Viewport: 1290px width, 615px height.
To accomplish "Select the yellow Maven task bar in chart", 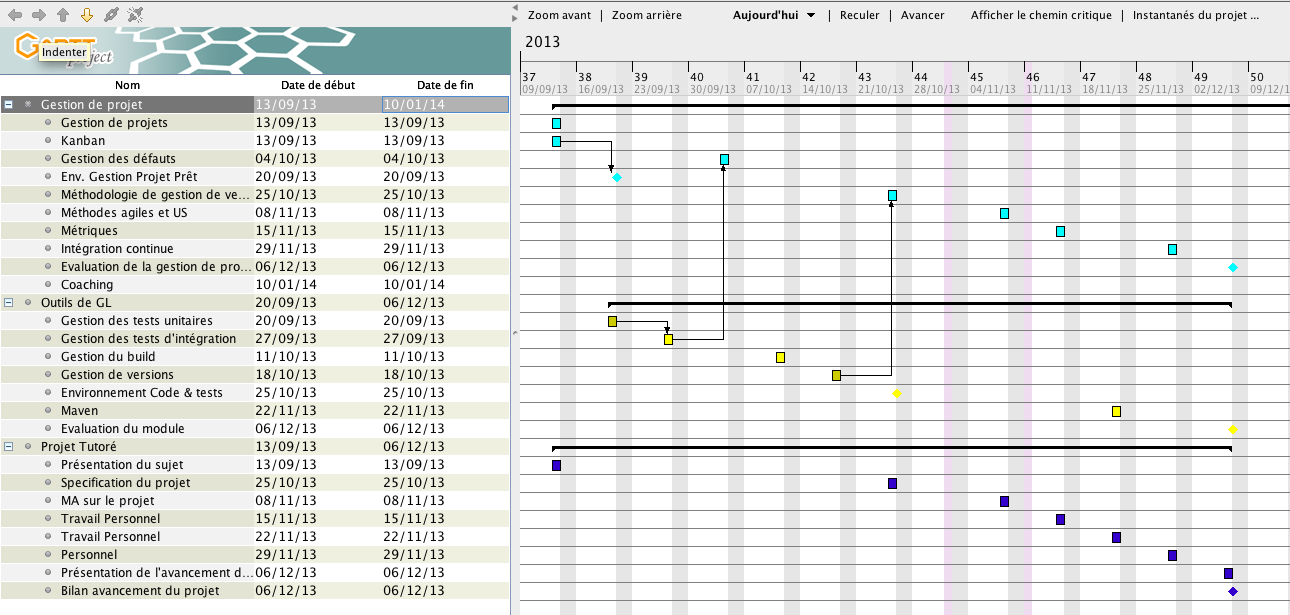I will [x=1116, y=411].
